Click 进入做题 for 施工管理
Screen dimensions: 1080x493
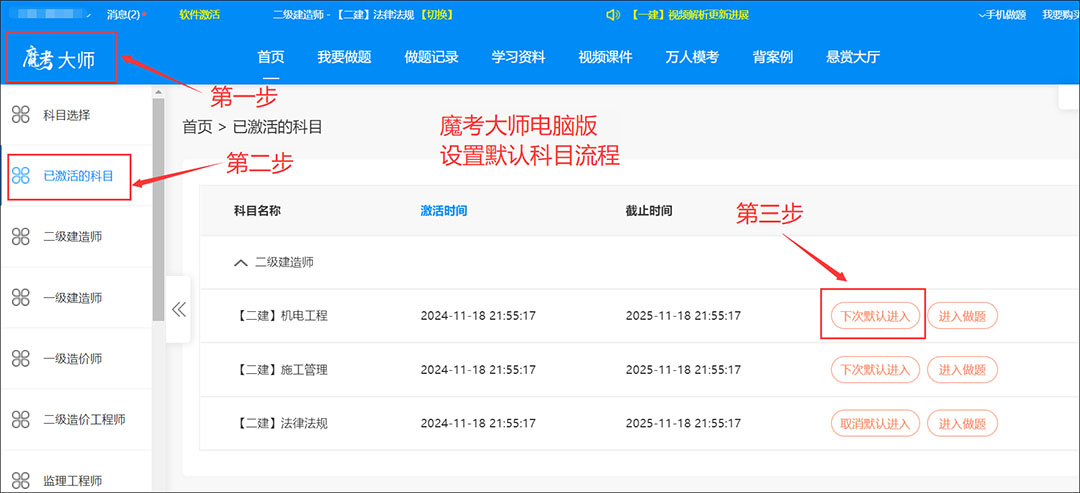[962, 370]
